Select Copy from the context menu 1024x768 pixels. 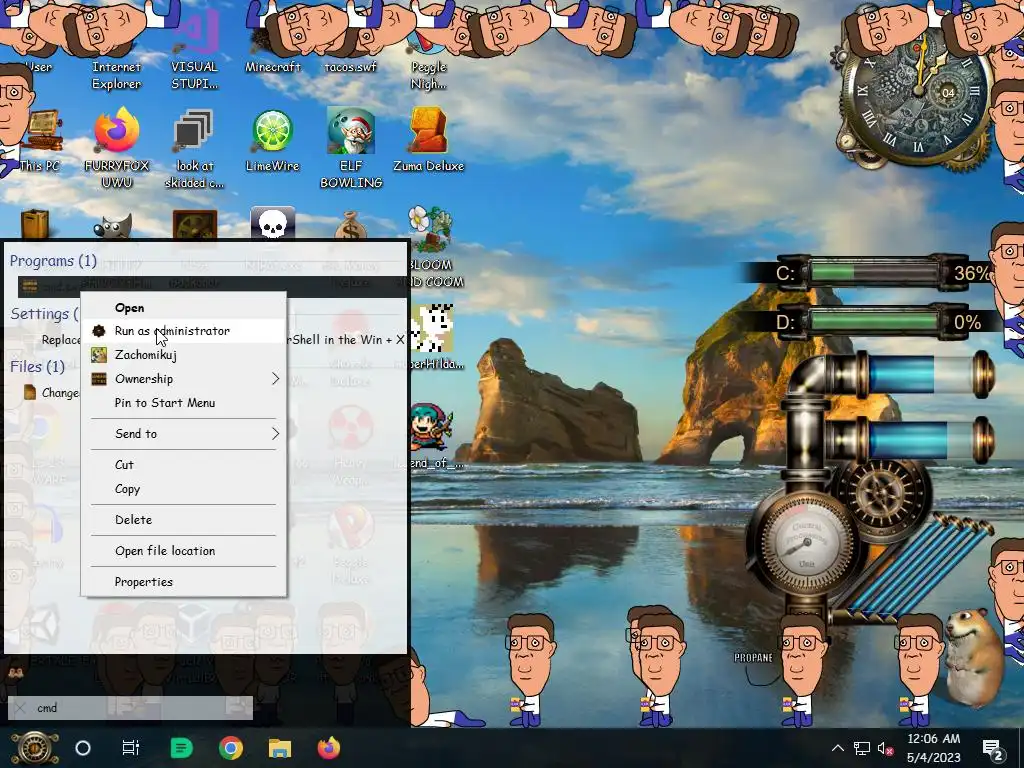coord(184,488)
